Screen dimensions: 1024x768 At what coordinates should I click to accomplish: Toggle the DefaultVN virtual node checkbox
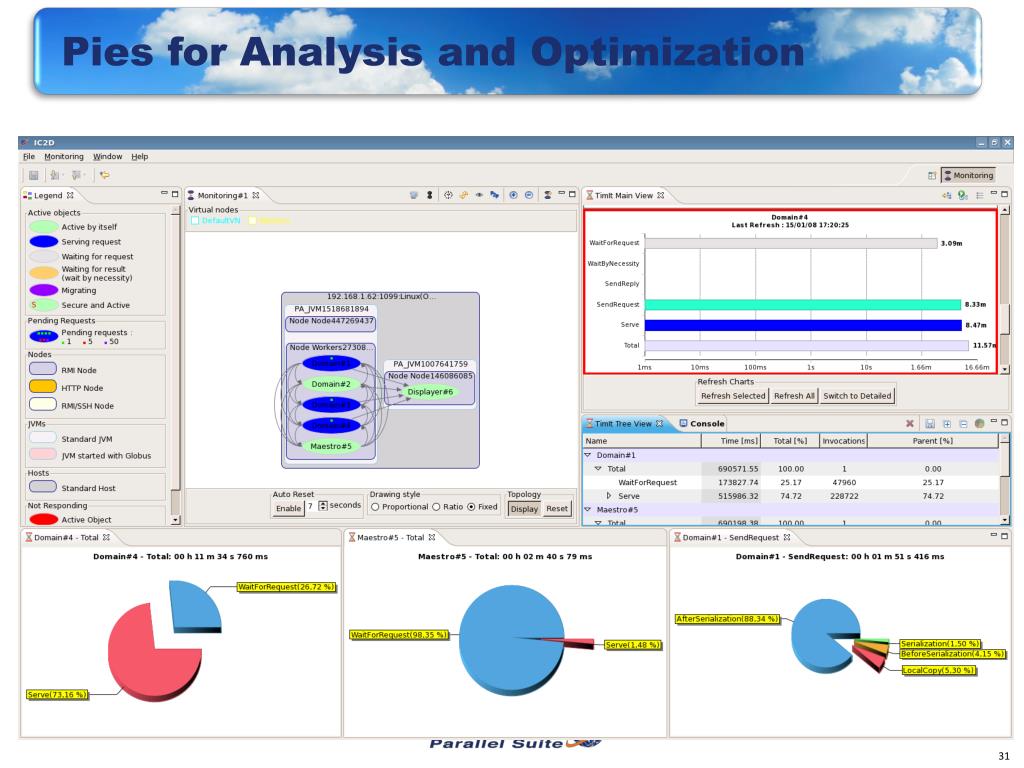pyautogui.click(x=195, y=221)
